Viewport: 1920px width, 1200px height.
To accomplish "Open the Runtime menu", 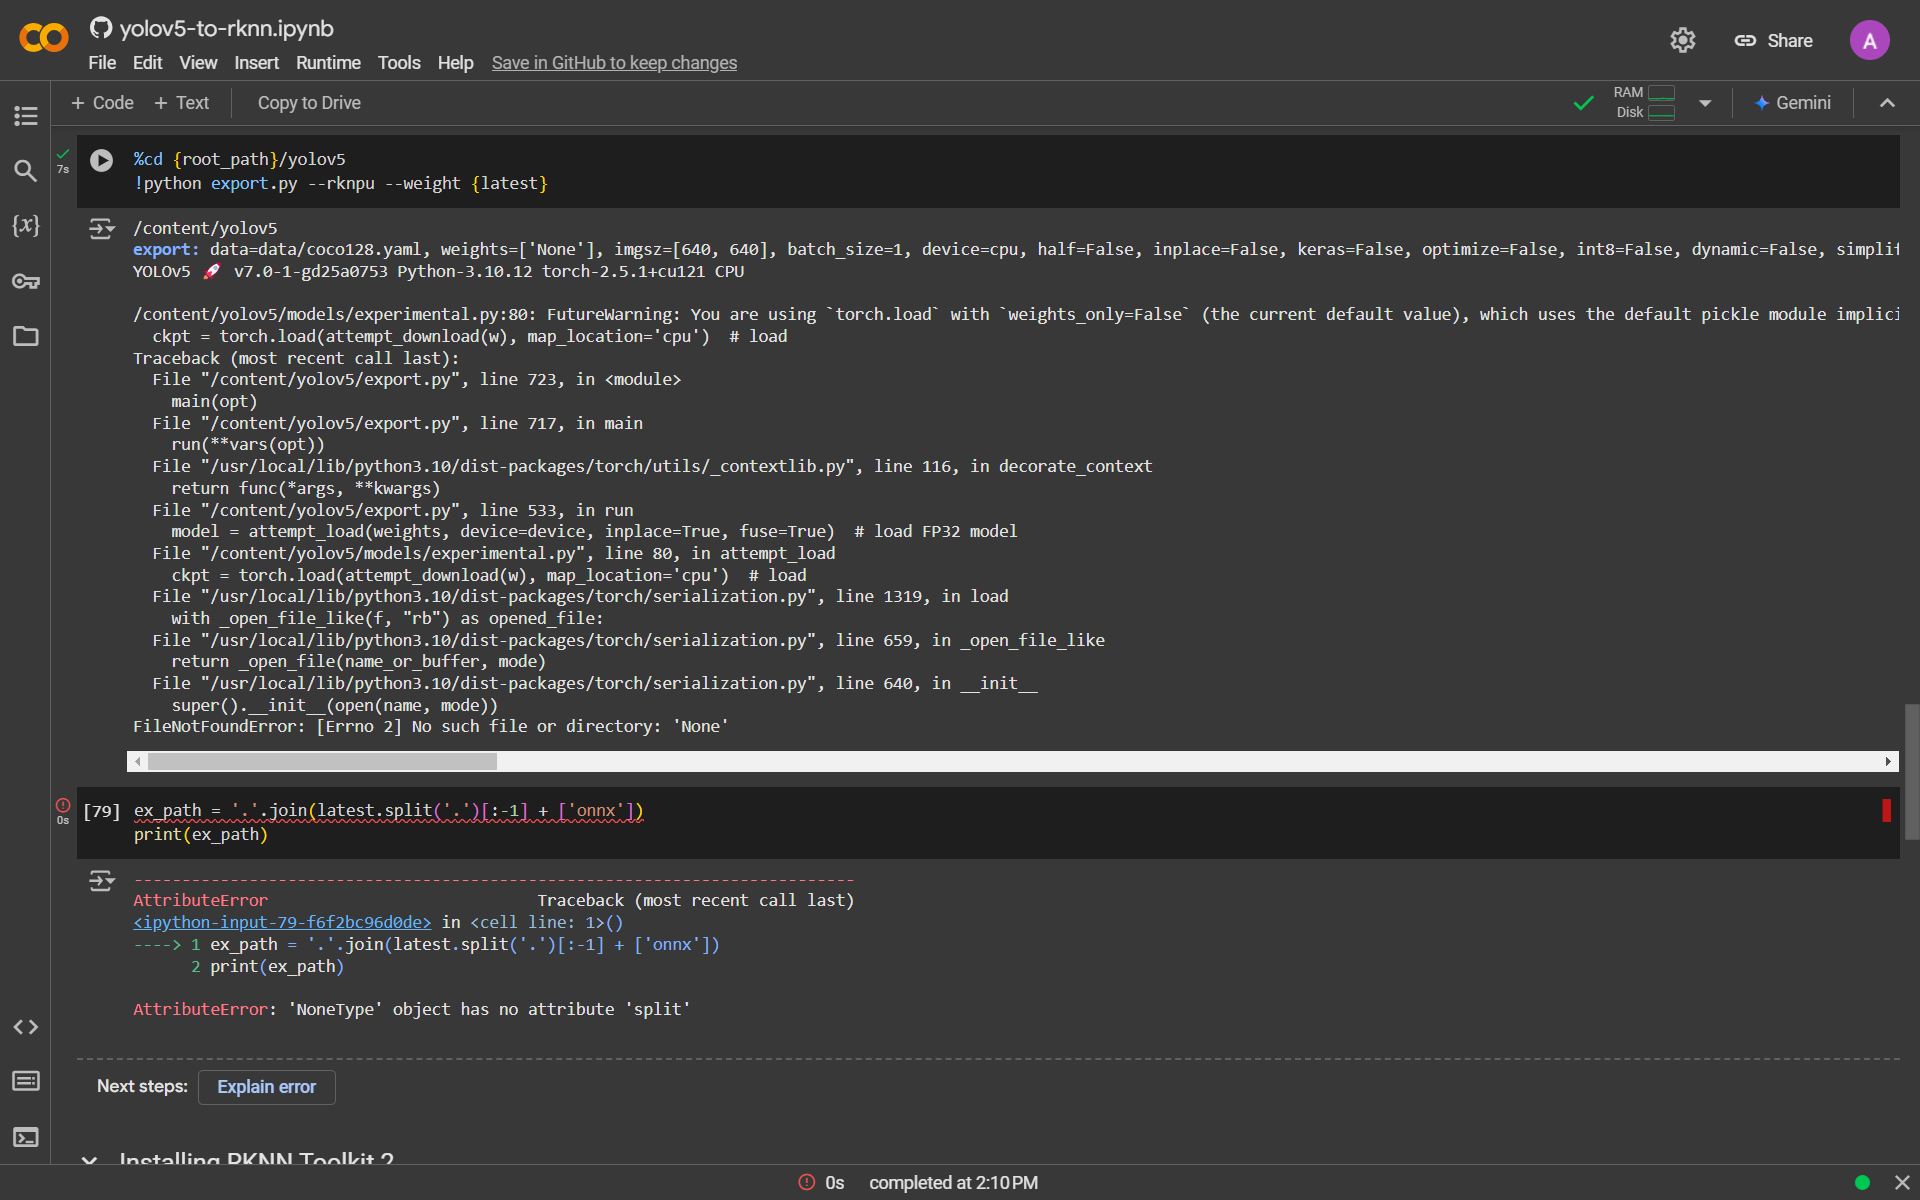I will tap(328, 63).
